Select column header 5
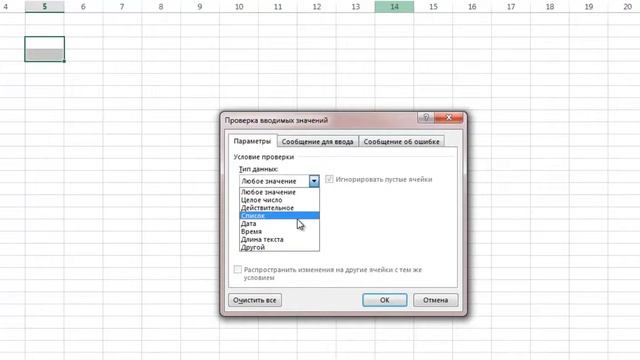This screenshot has width=640, height=360. tap(44, 7)
